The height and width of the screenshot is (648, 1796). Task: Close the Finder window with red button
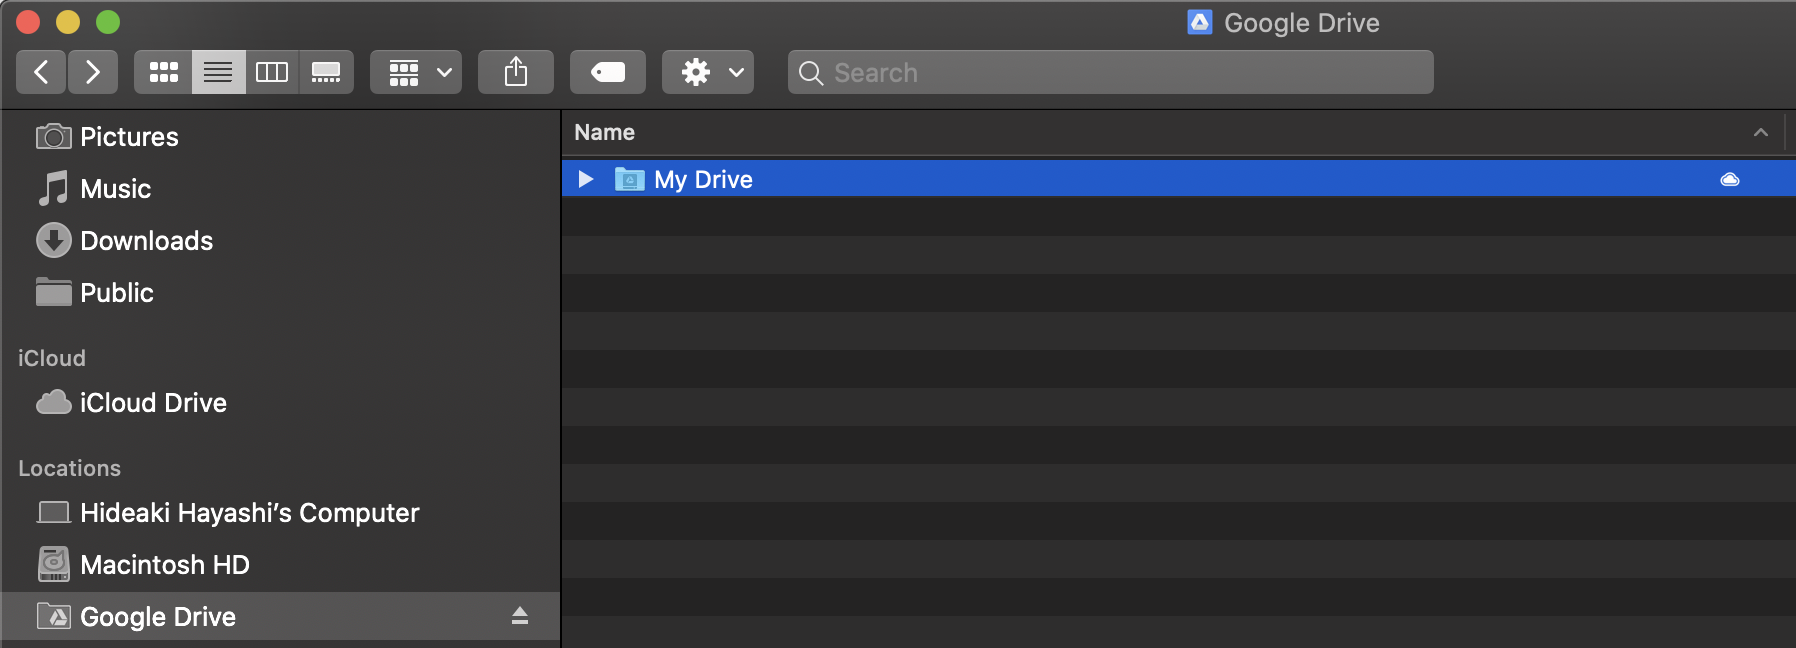(x=28, y=22)
